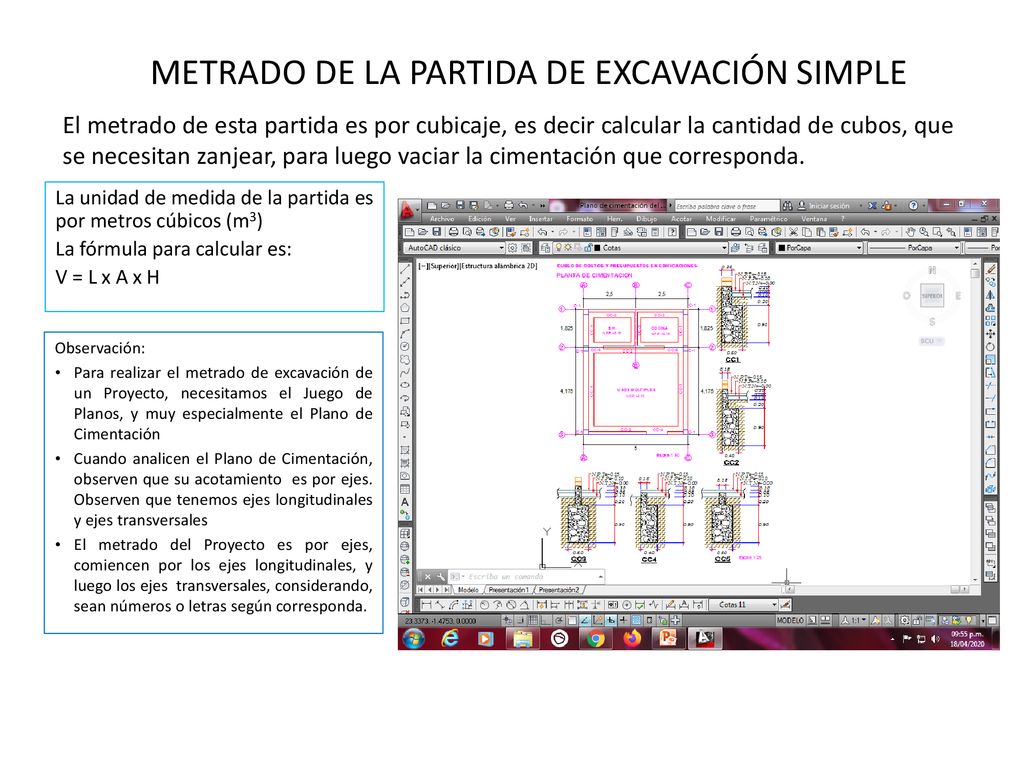The width and height of the screenshot is (1024, 768).
Task: Select the Spline tool in the draw toolbar
Action: [x=405, y=372]
